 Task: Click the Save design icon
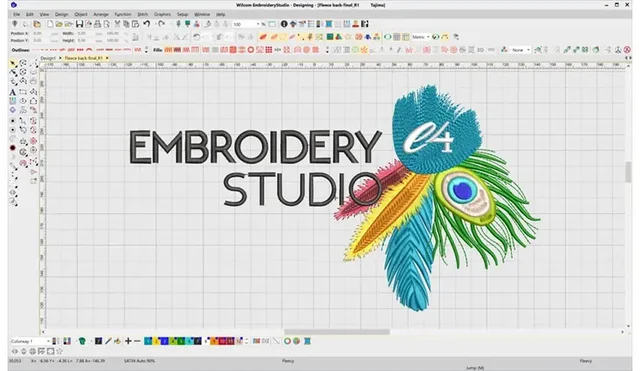[x=79, y=24]
